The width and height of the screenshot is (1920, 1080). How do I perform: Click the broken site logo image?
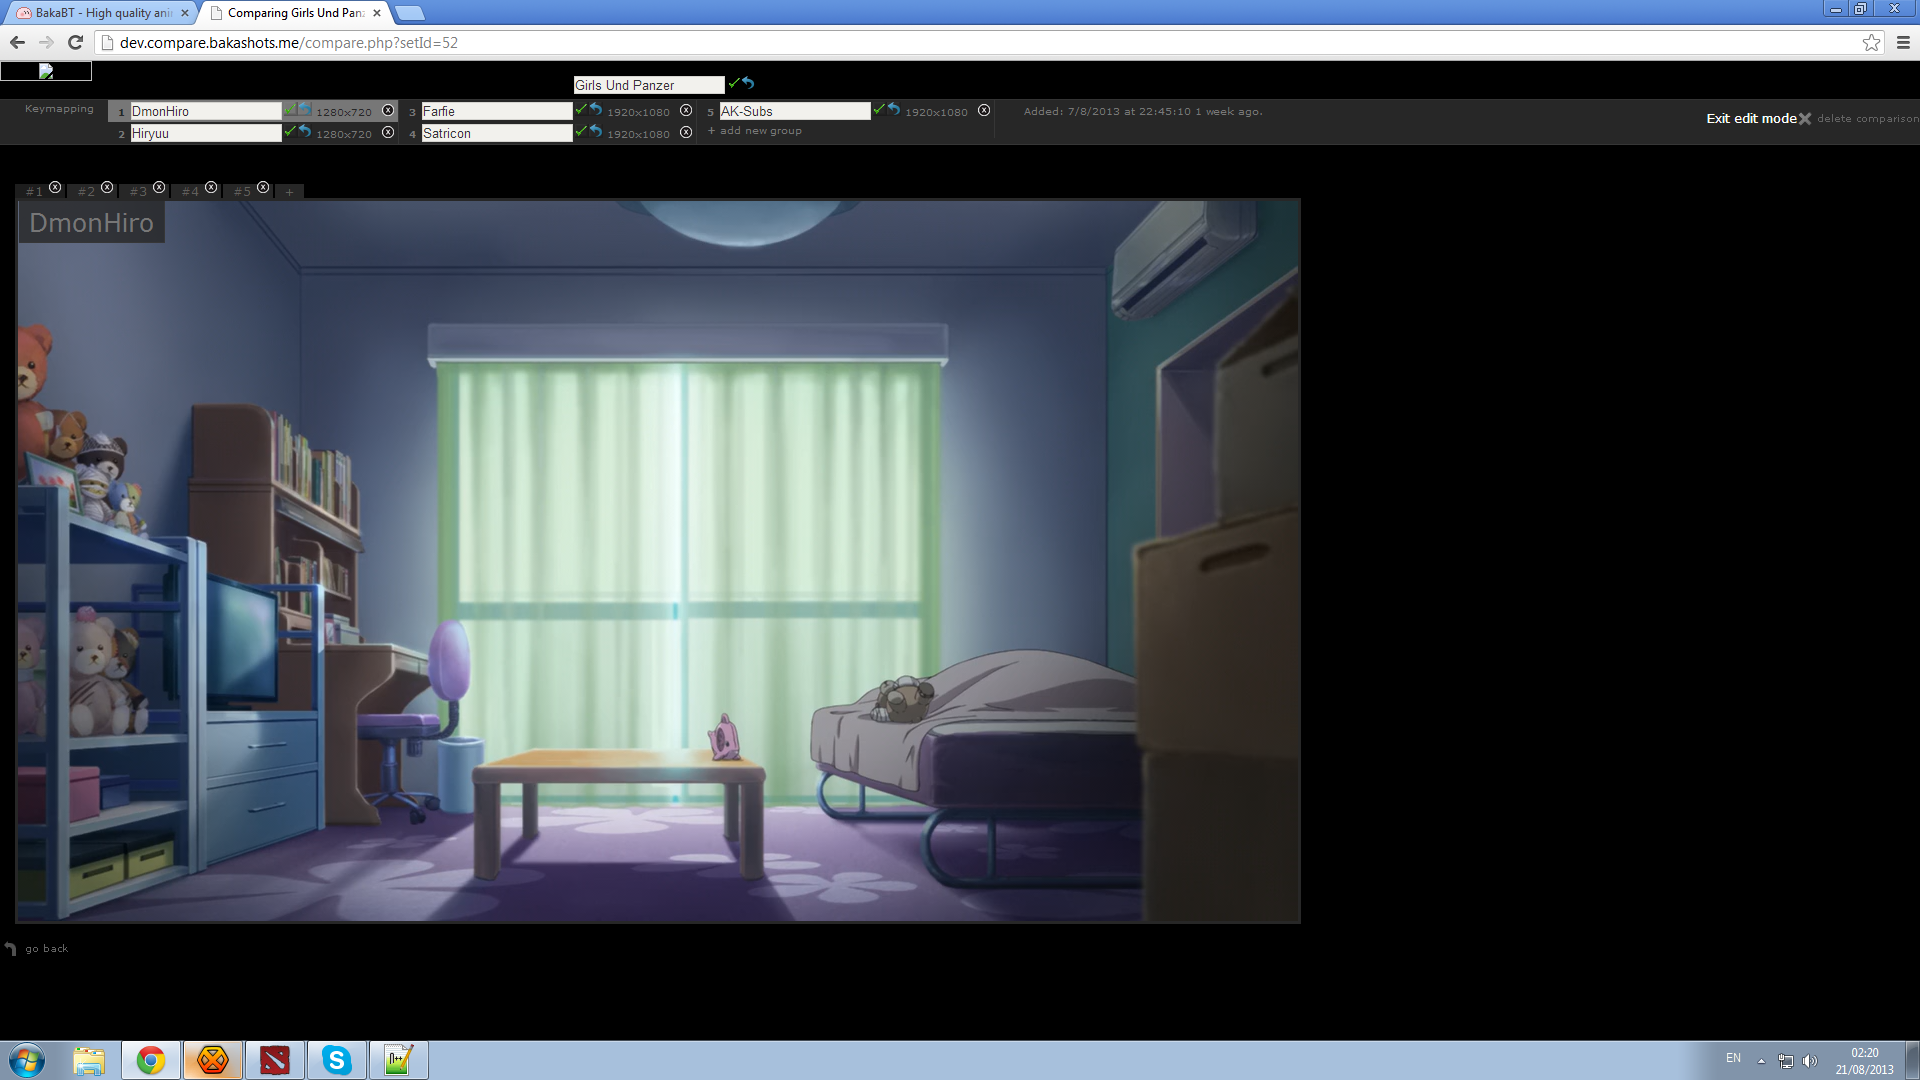[x=46, y=71]
